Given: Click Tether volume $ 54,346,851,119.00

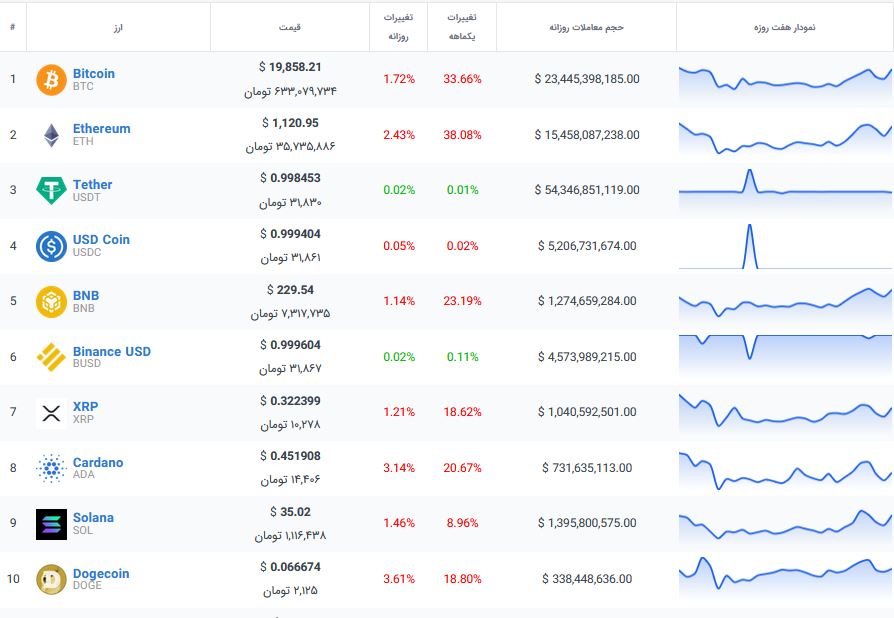Looking at the screenshot, I should pos(587,190).
